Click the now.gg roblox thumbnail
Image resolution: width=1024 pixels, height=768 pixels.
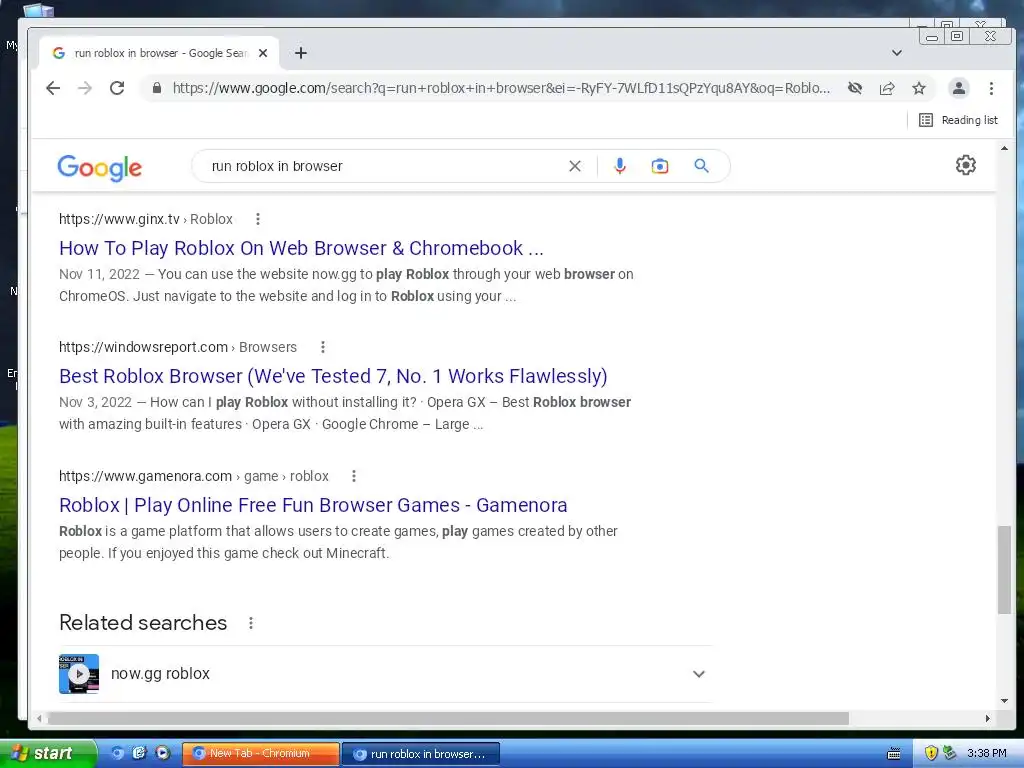(x=79, y=673)
